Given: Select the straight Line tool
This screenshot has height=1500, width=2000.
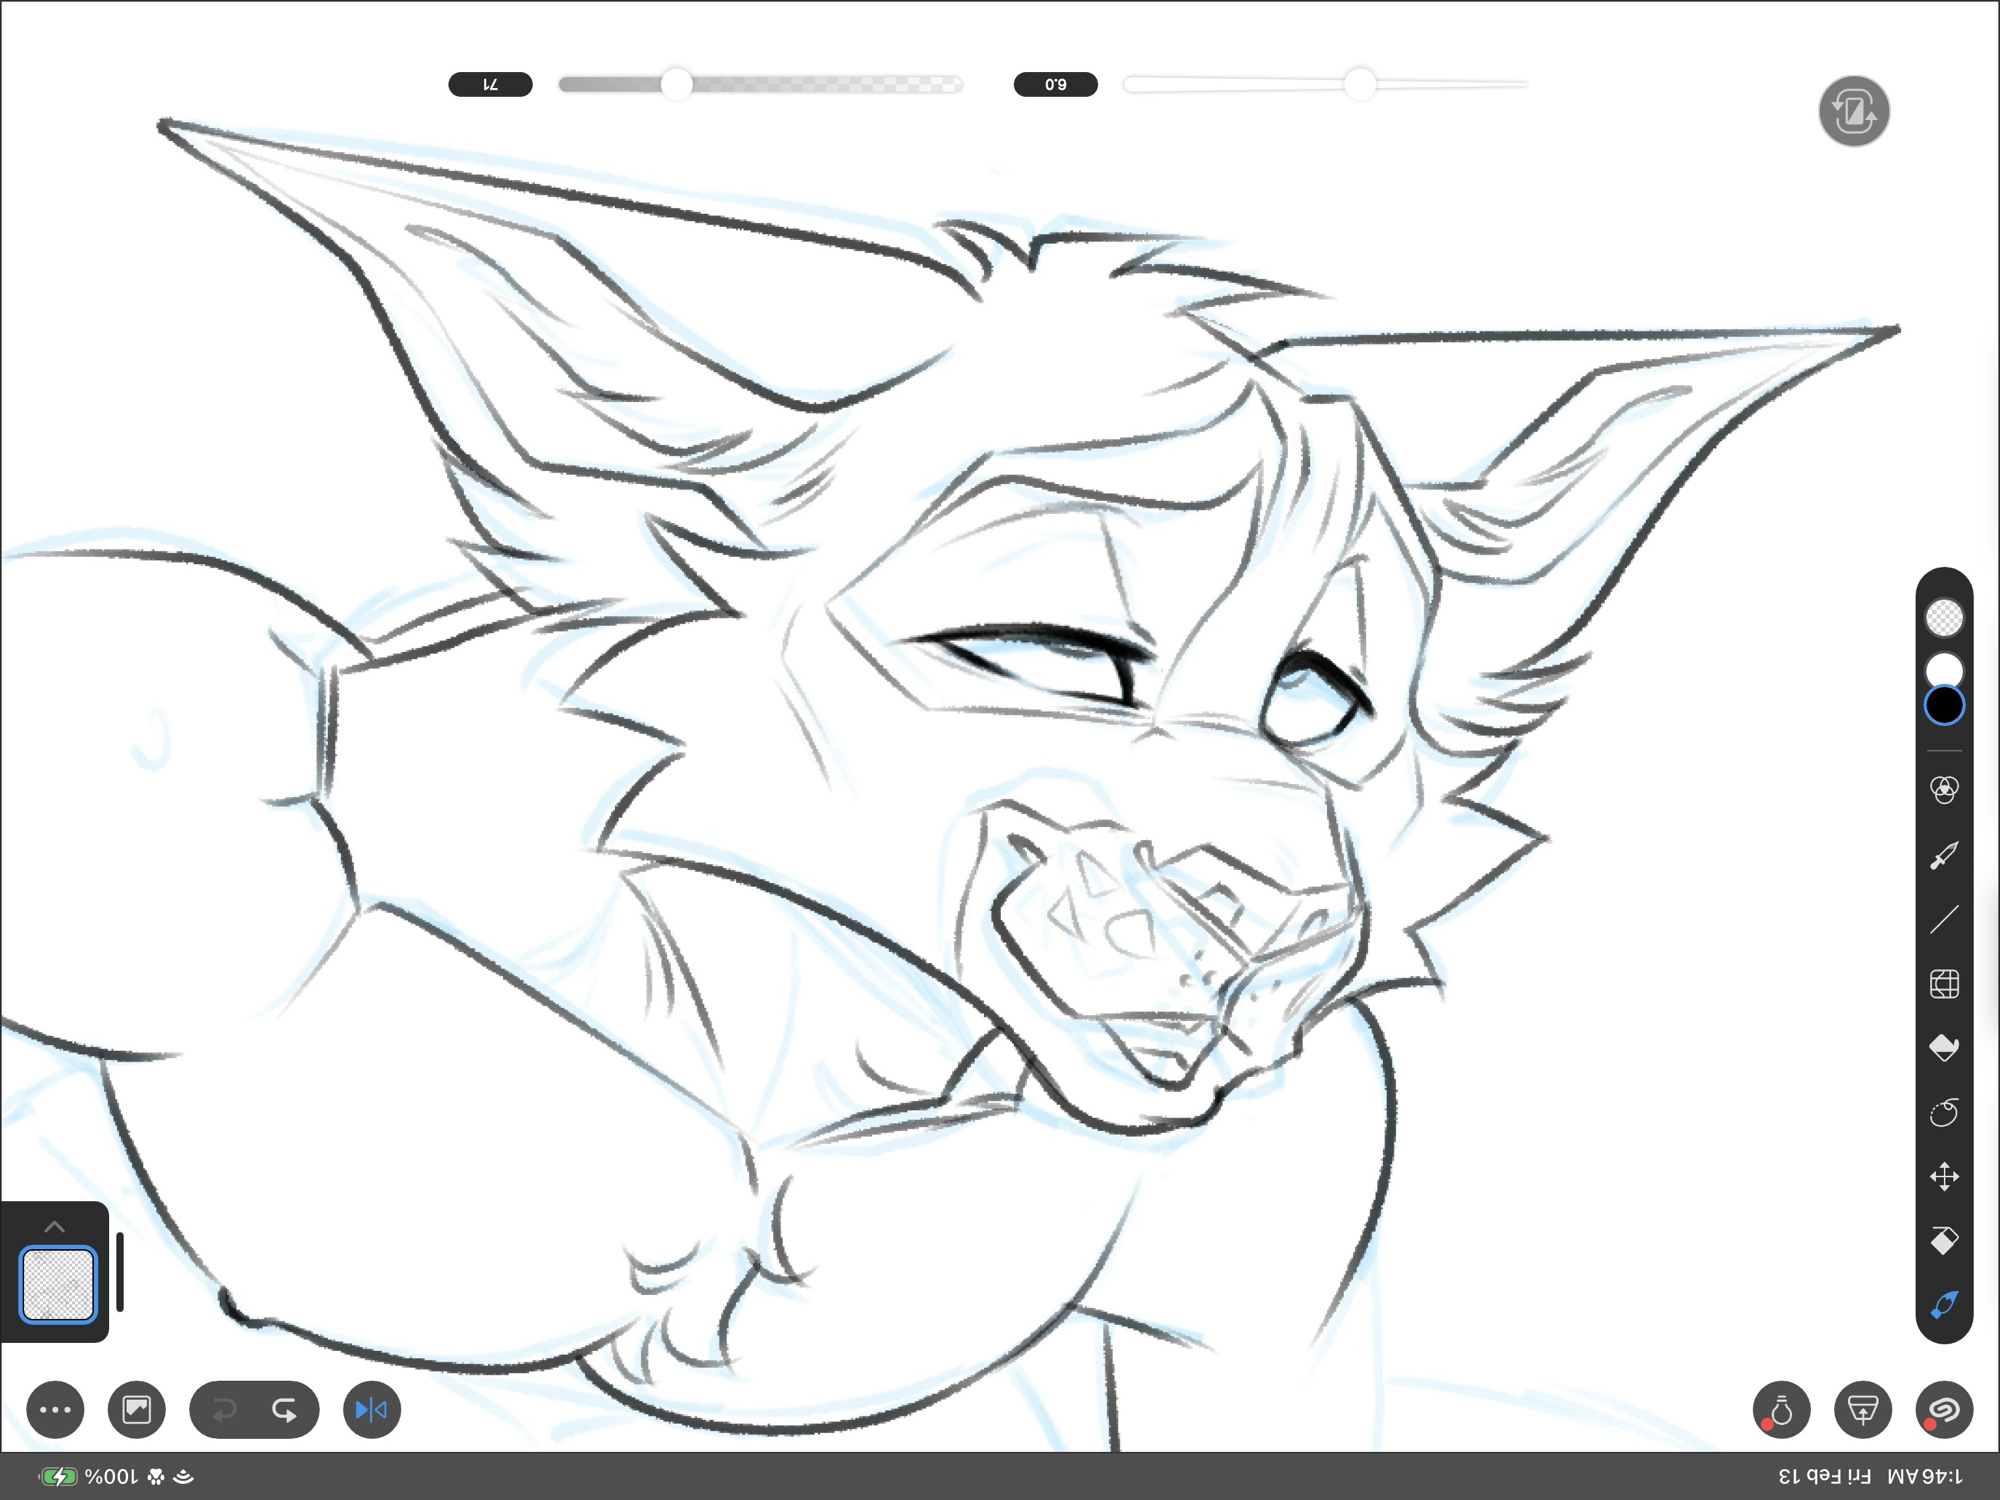Looking at the screenshot, I should (x=1943, y=920).
